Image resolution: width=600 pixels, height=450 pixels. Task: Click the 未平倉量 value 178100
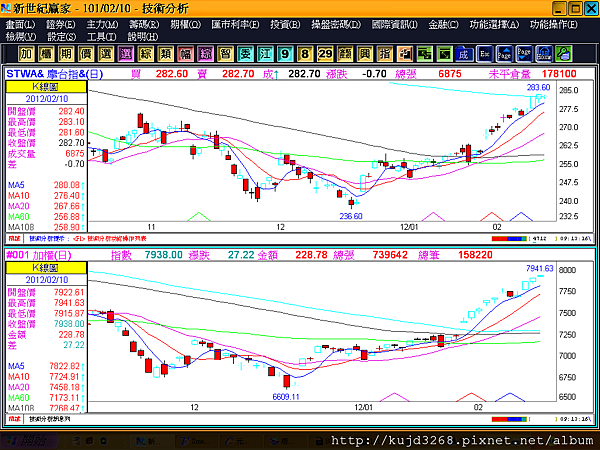coord(559,74)
